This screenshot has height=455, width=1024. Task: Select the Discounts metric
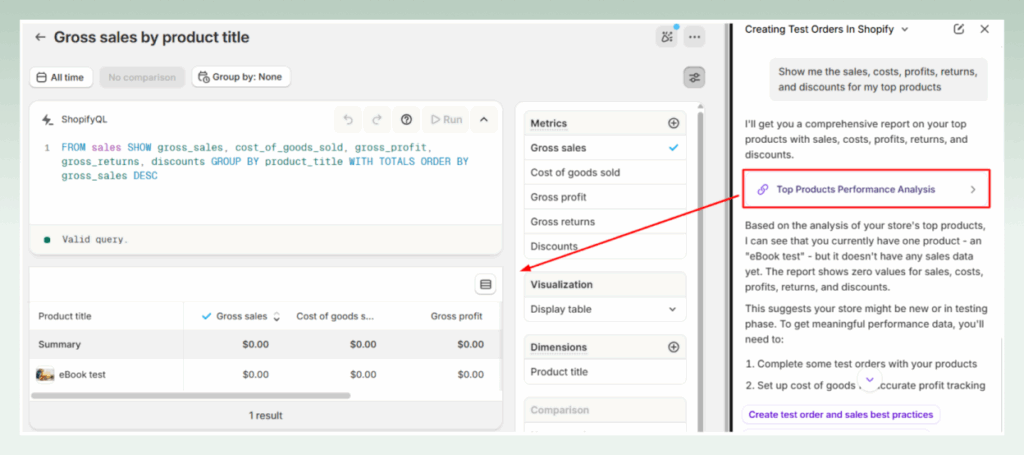[605, 246]
